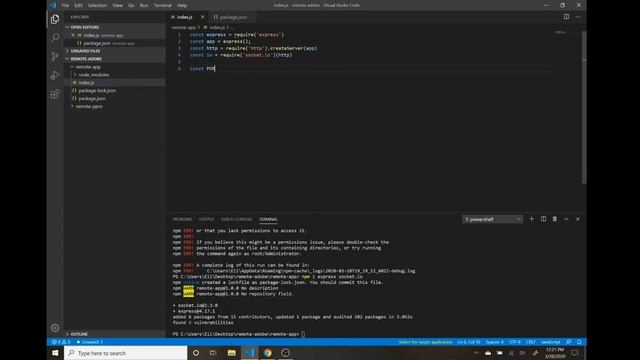Open package.json in the remote-app tree
Image resolution: width=640 pixels, height=360 pixels.
92,99
